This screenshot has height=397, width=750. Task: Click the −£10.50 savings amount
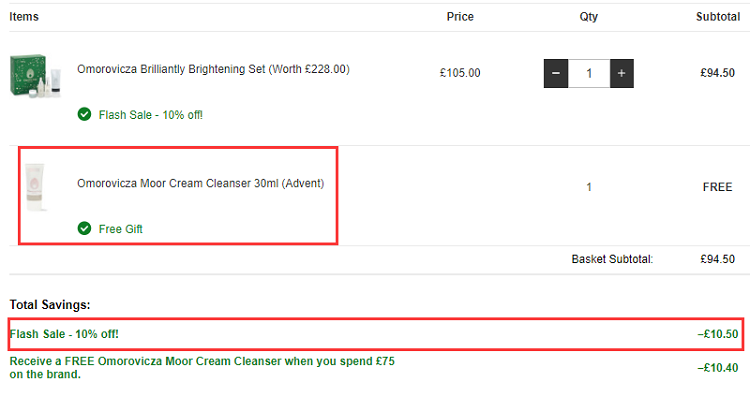click(x=718, y=334)
